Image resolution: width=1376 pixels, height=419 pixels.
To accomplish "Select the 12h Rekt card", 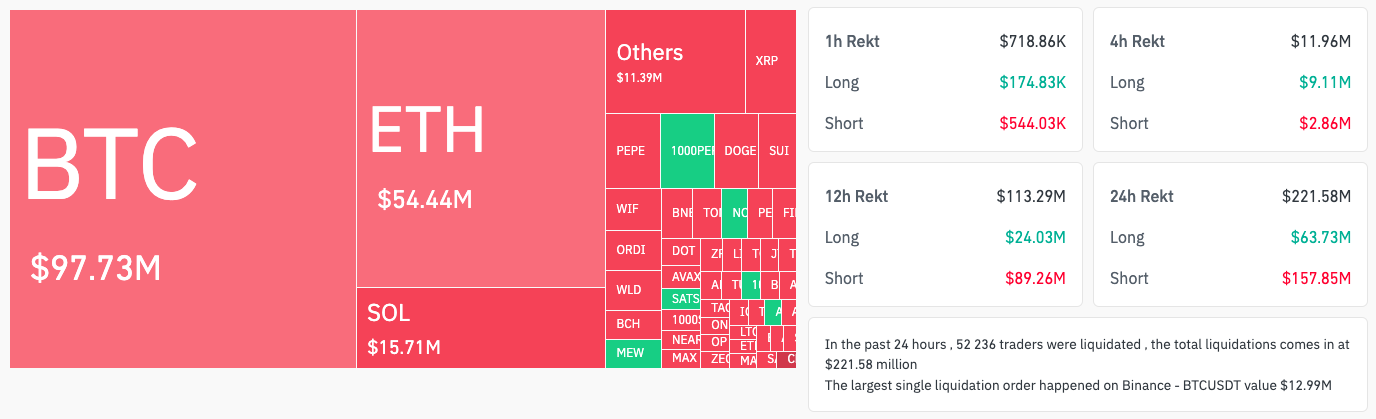I will pos(945,236).
